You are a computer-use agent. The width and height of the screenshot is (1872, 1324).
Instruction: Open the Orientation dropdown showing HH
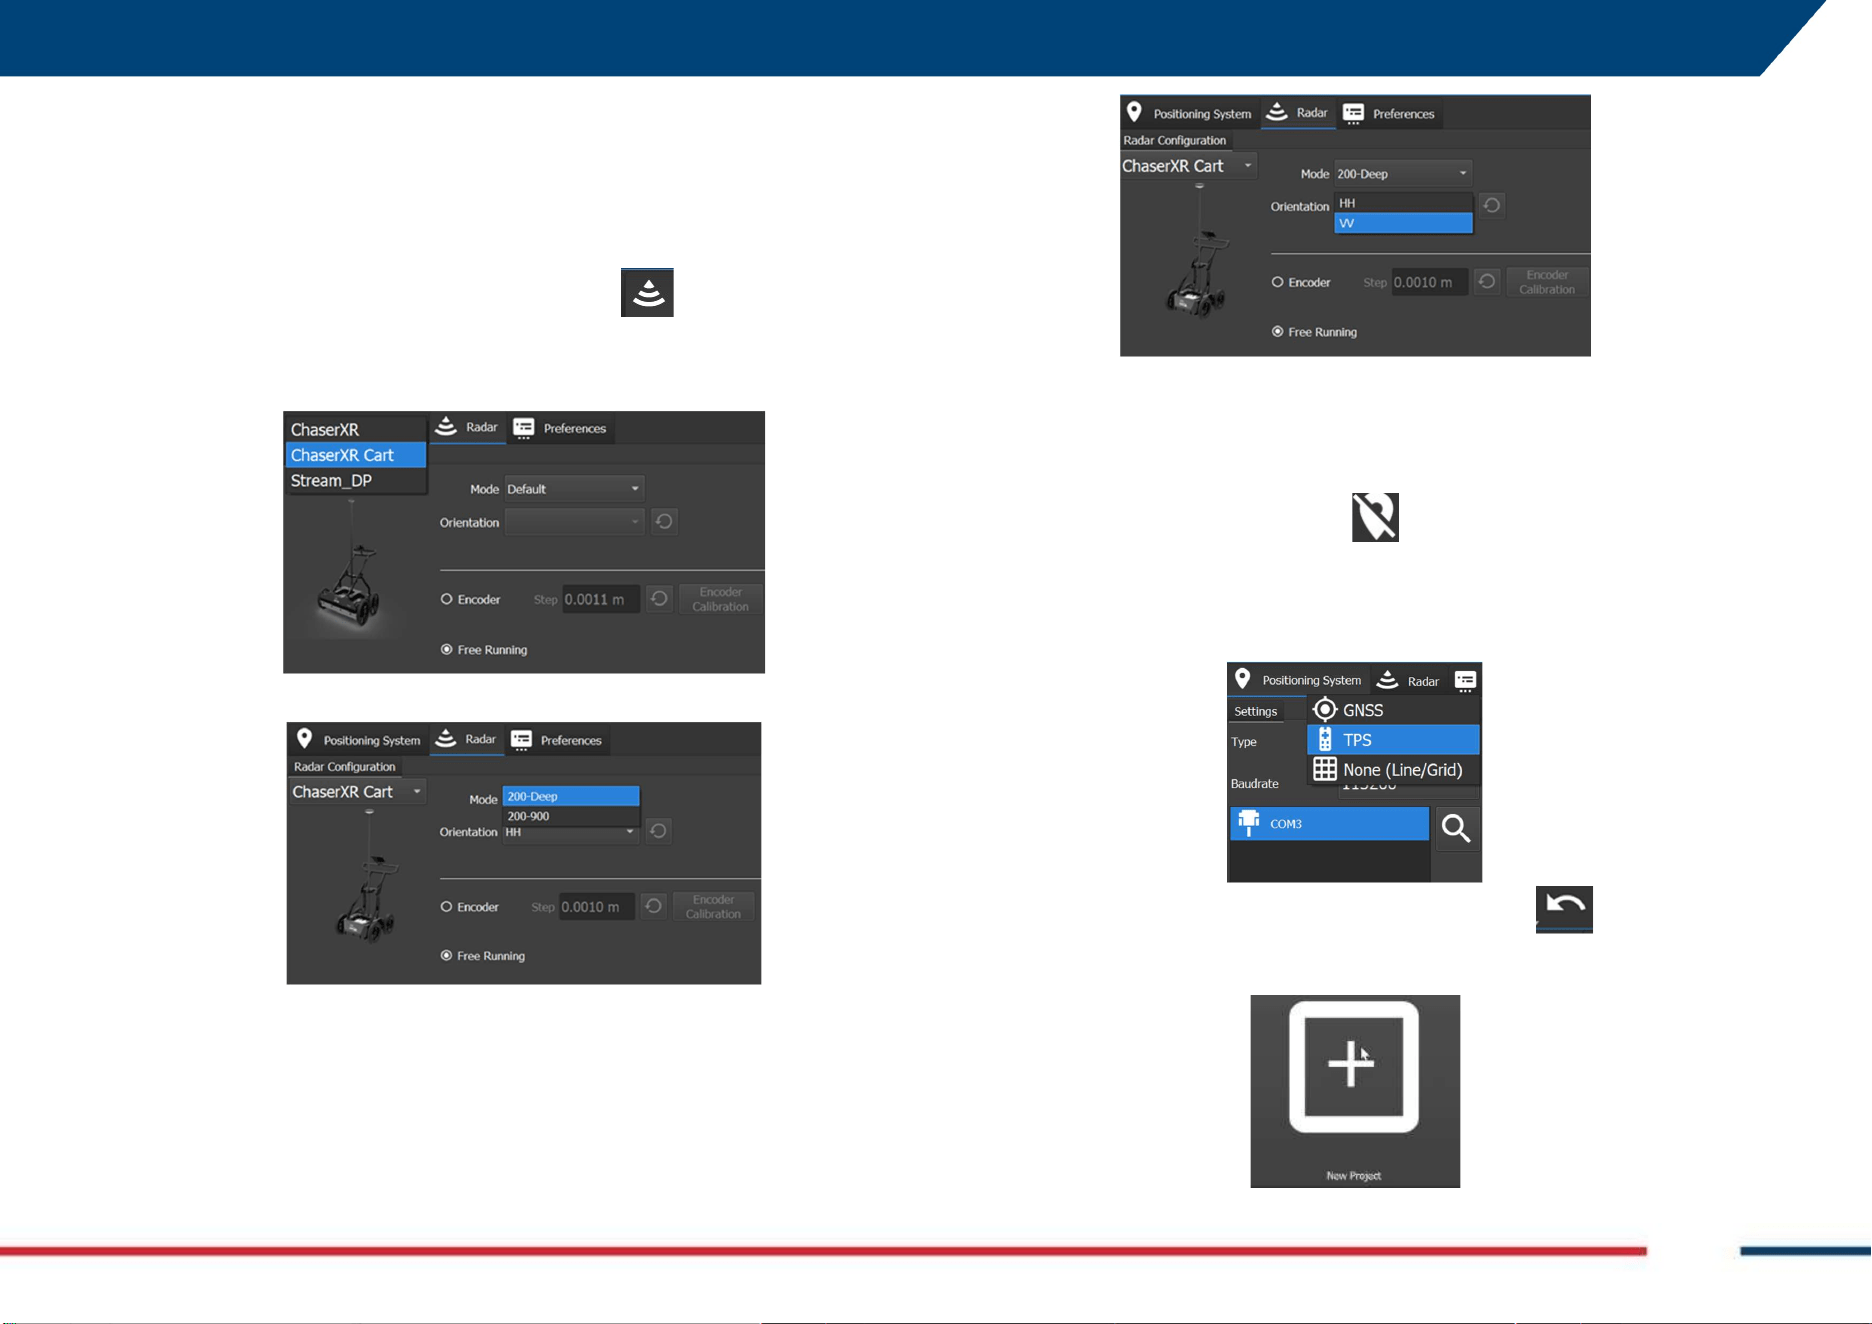coord(570,832)
